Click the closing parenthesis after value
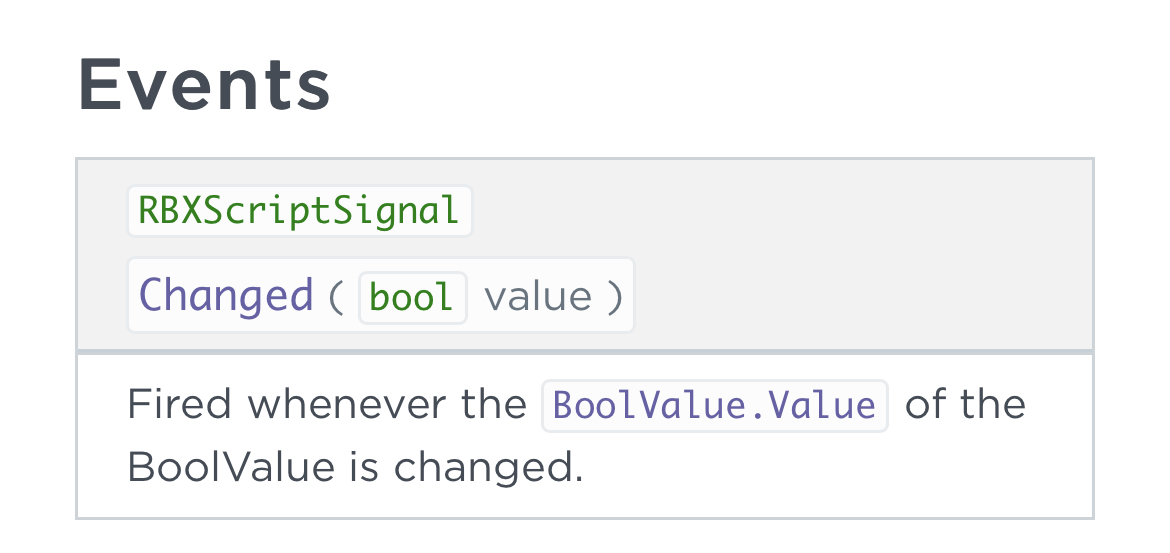The width and height of the screenshot is (1170, 553). [614, 297]
